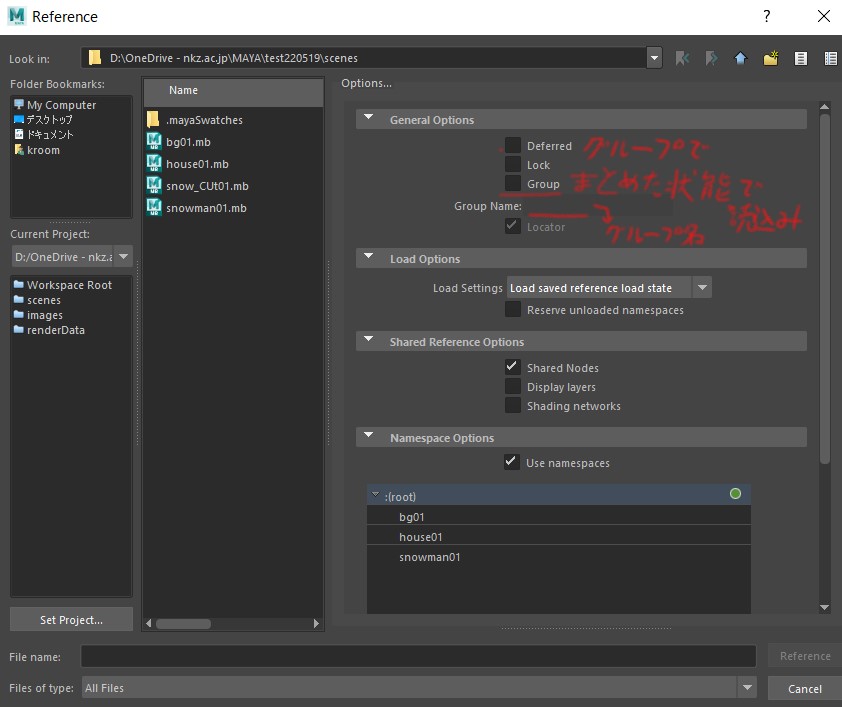
Task: Collapse the Load Options section
Action: [x=368, y=256]
